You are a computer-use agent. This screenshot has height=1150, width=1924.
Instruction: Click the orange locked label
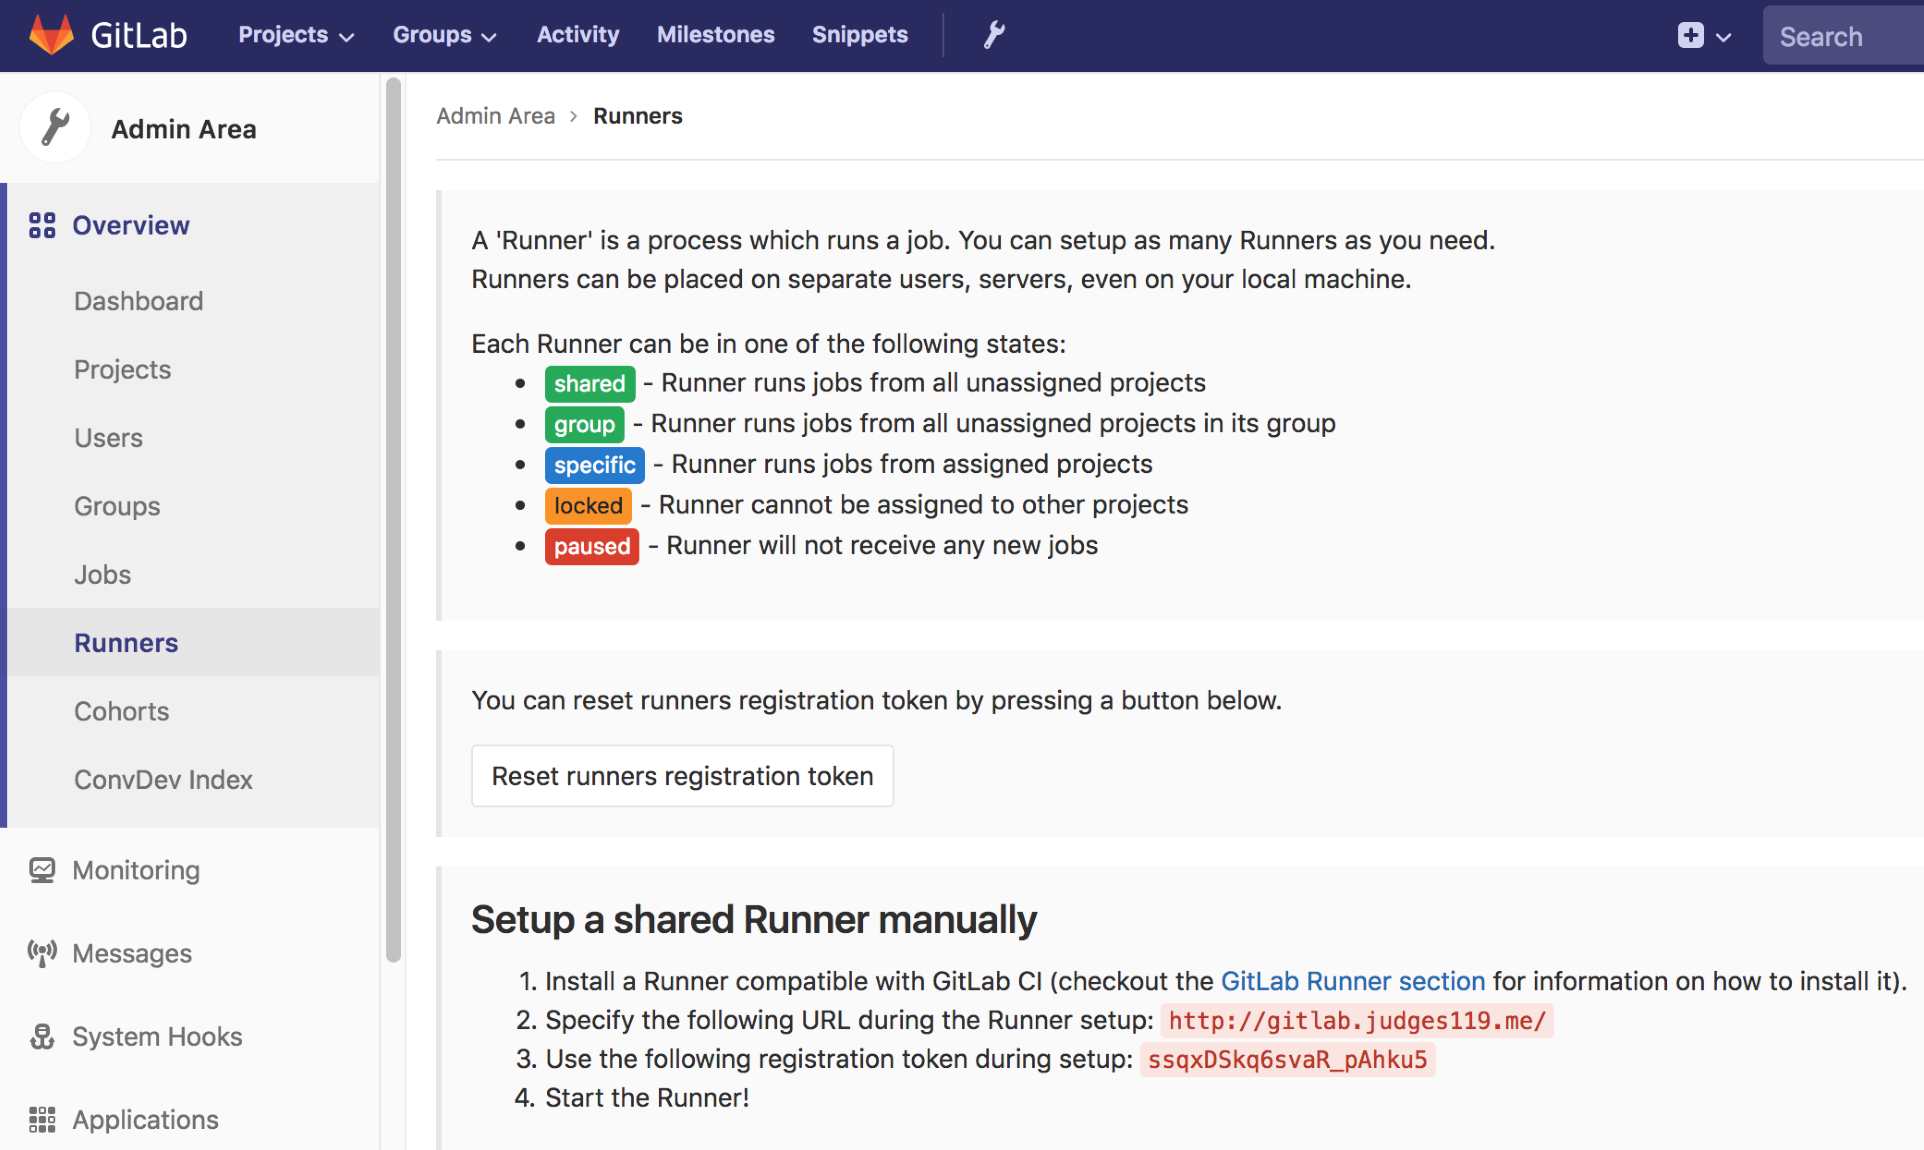pyautogui.click(x=588, y=506)
